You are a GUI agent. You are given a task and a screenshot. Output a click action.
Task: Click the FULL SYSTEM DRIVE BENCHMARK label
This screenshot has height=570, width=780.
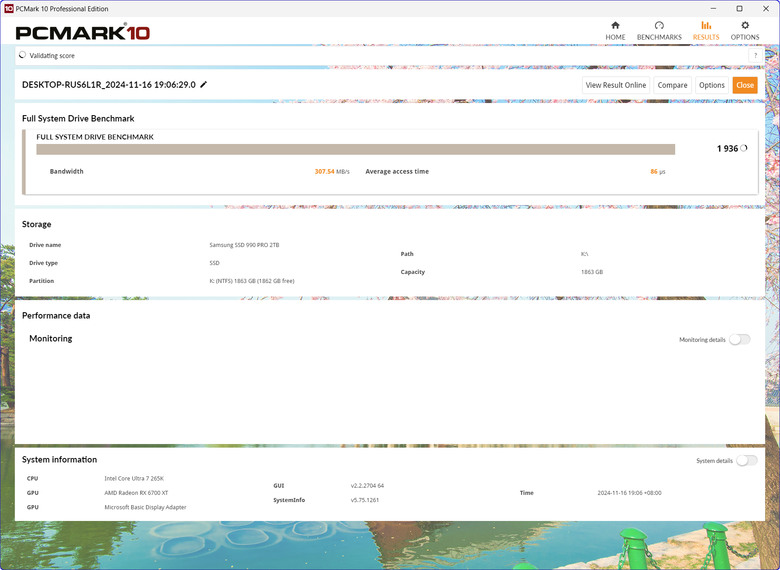click(x=95, y=137)
